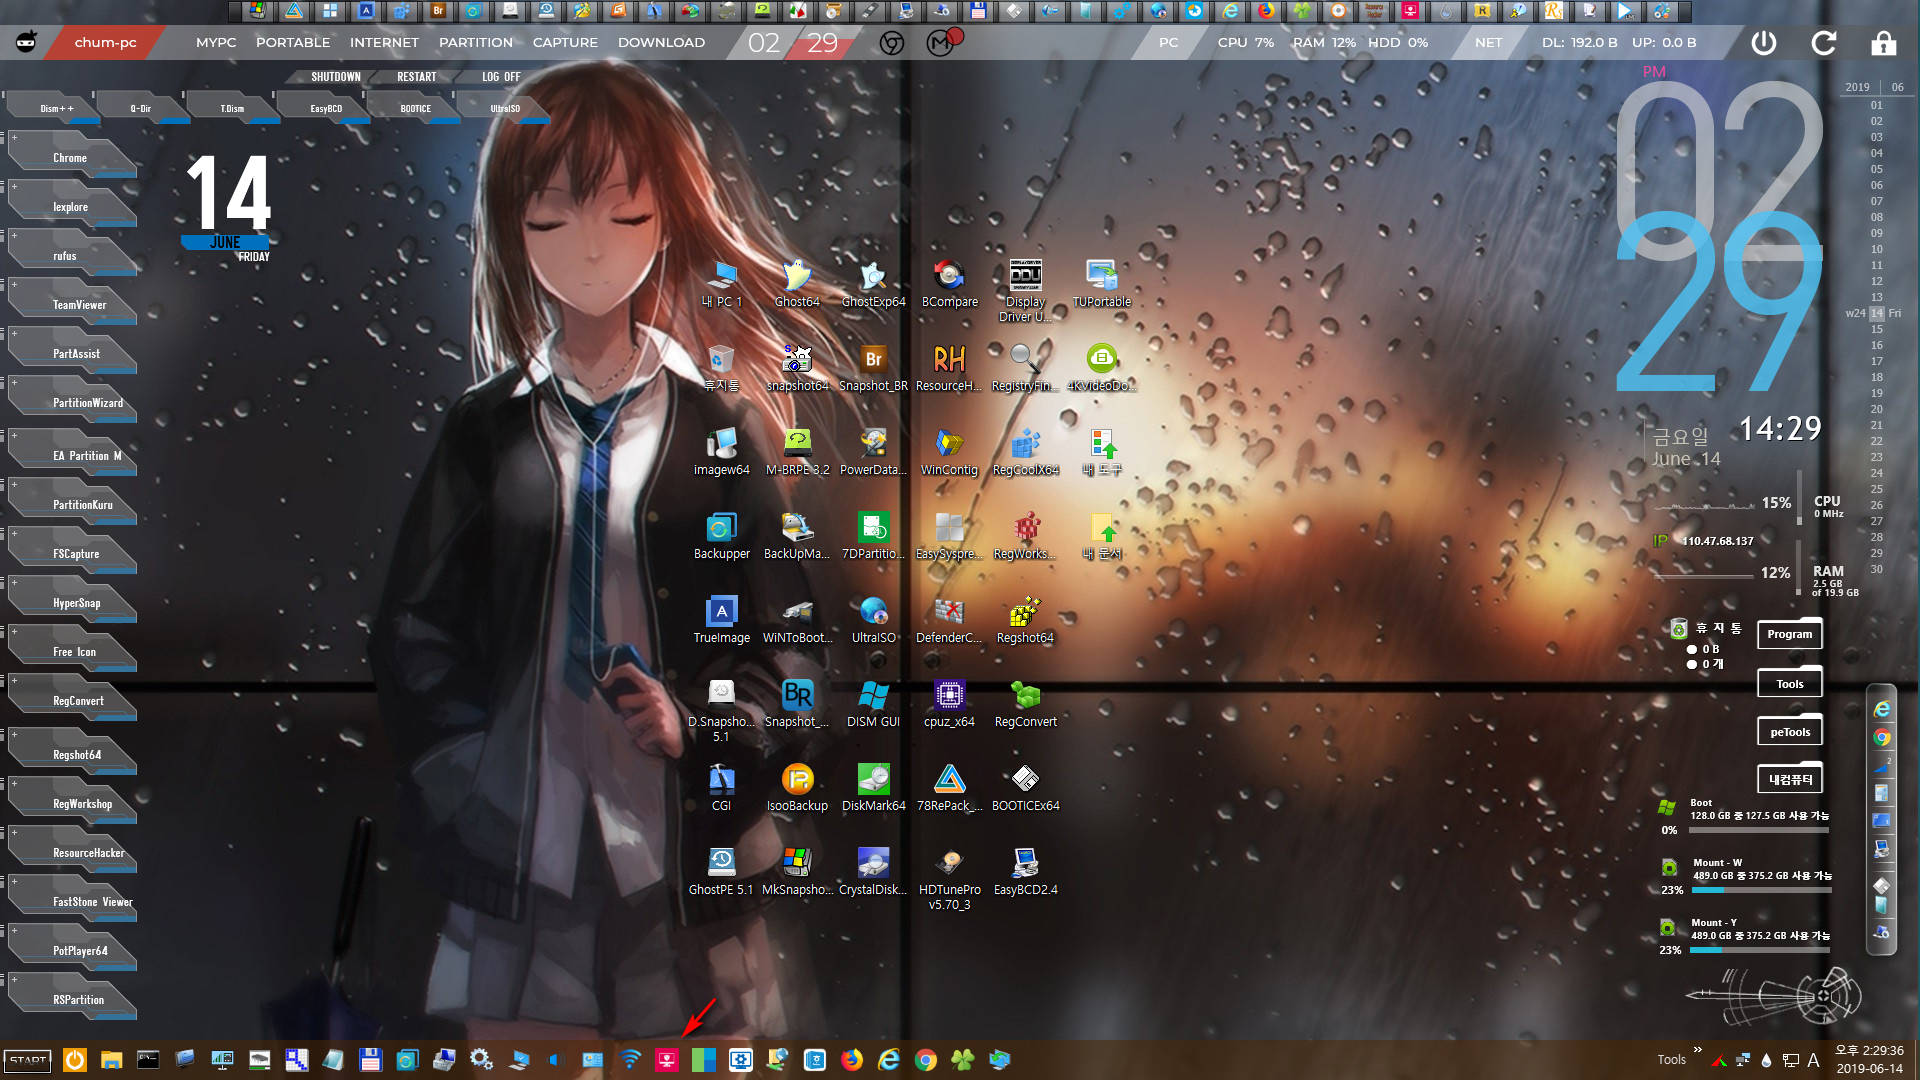Open the 내컴퓨터 folder button
The height and width of the screenshot is (1080, 1920).
tap(1789, 780)
